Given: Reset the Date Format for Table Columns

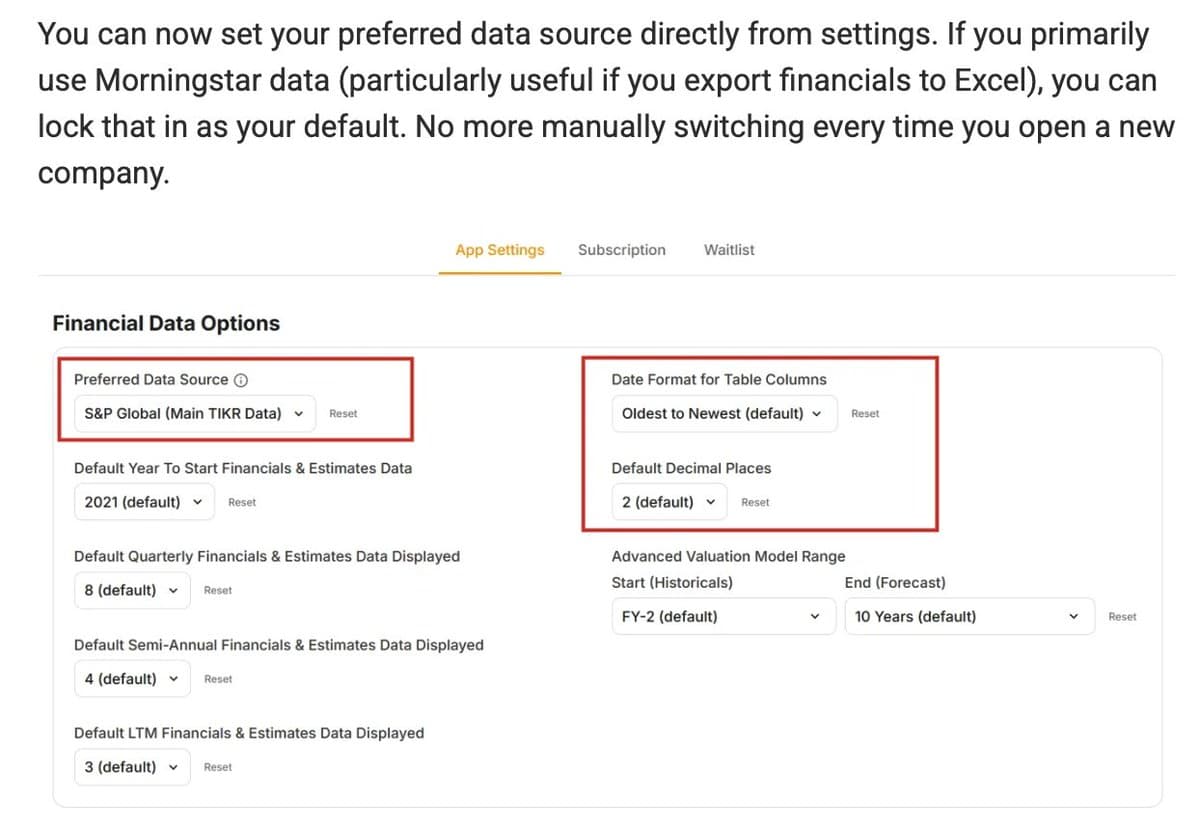Looking at the screenshot, I should (x=865, y=414).
